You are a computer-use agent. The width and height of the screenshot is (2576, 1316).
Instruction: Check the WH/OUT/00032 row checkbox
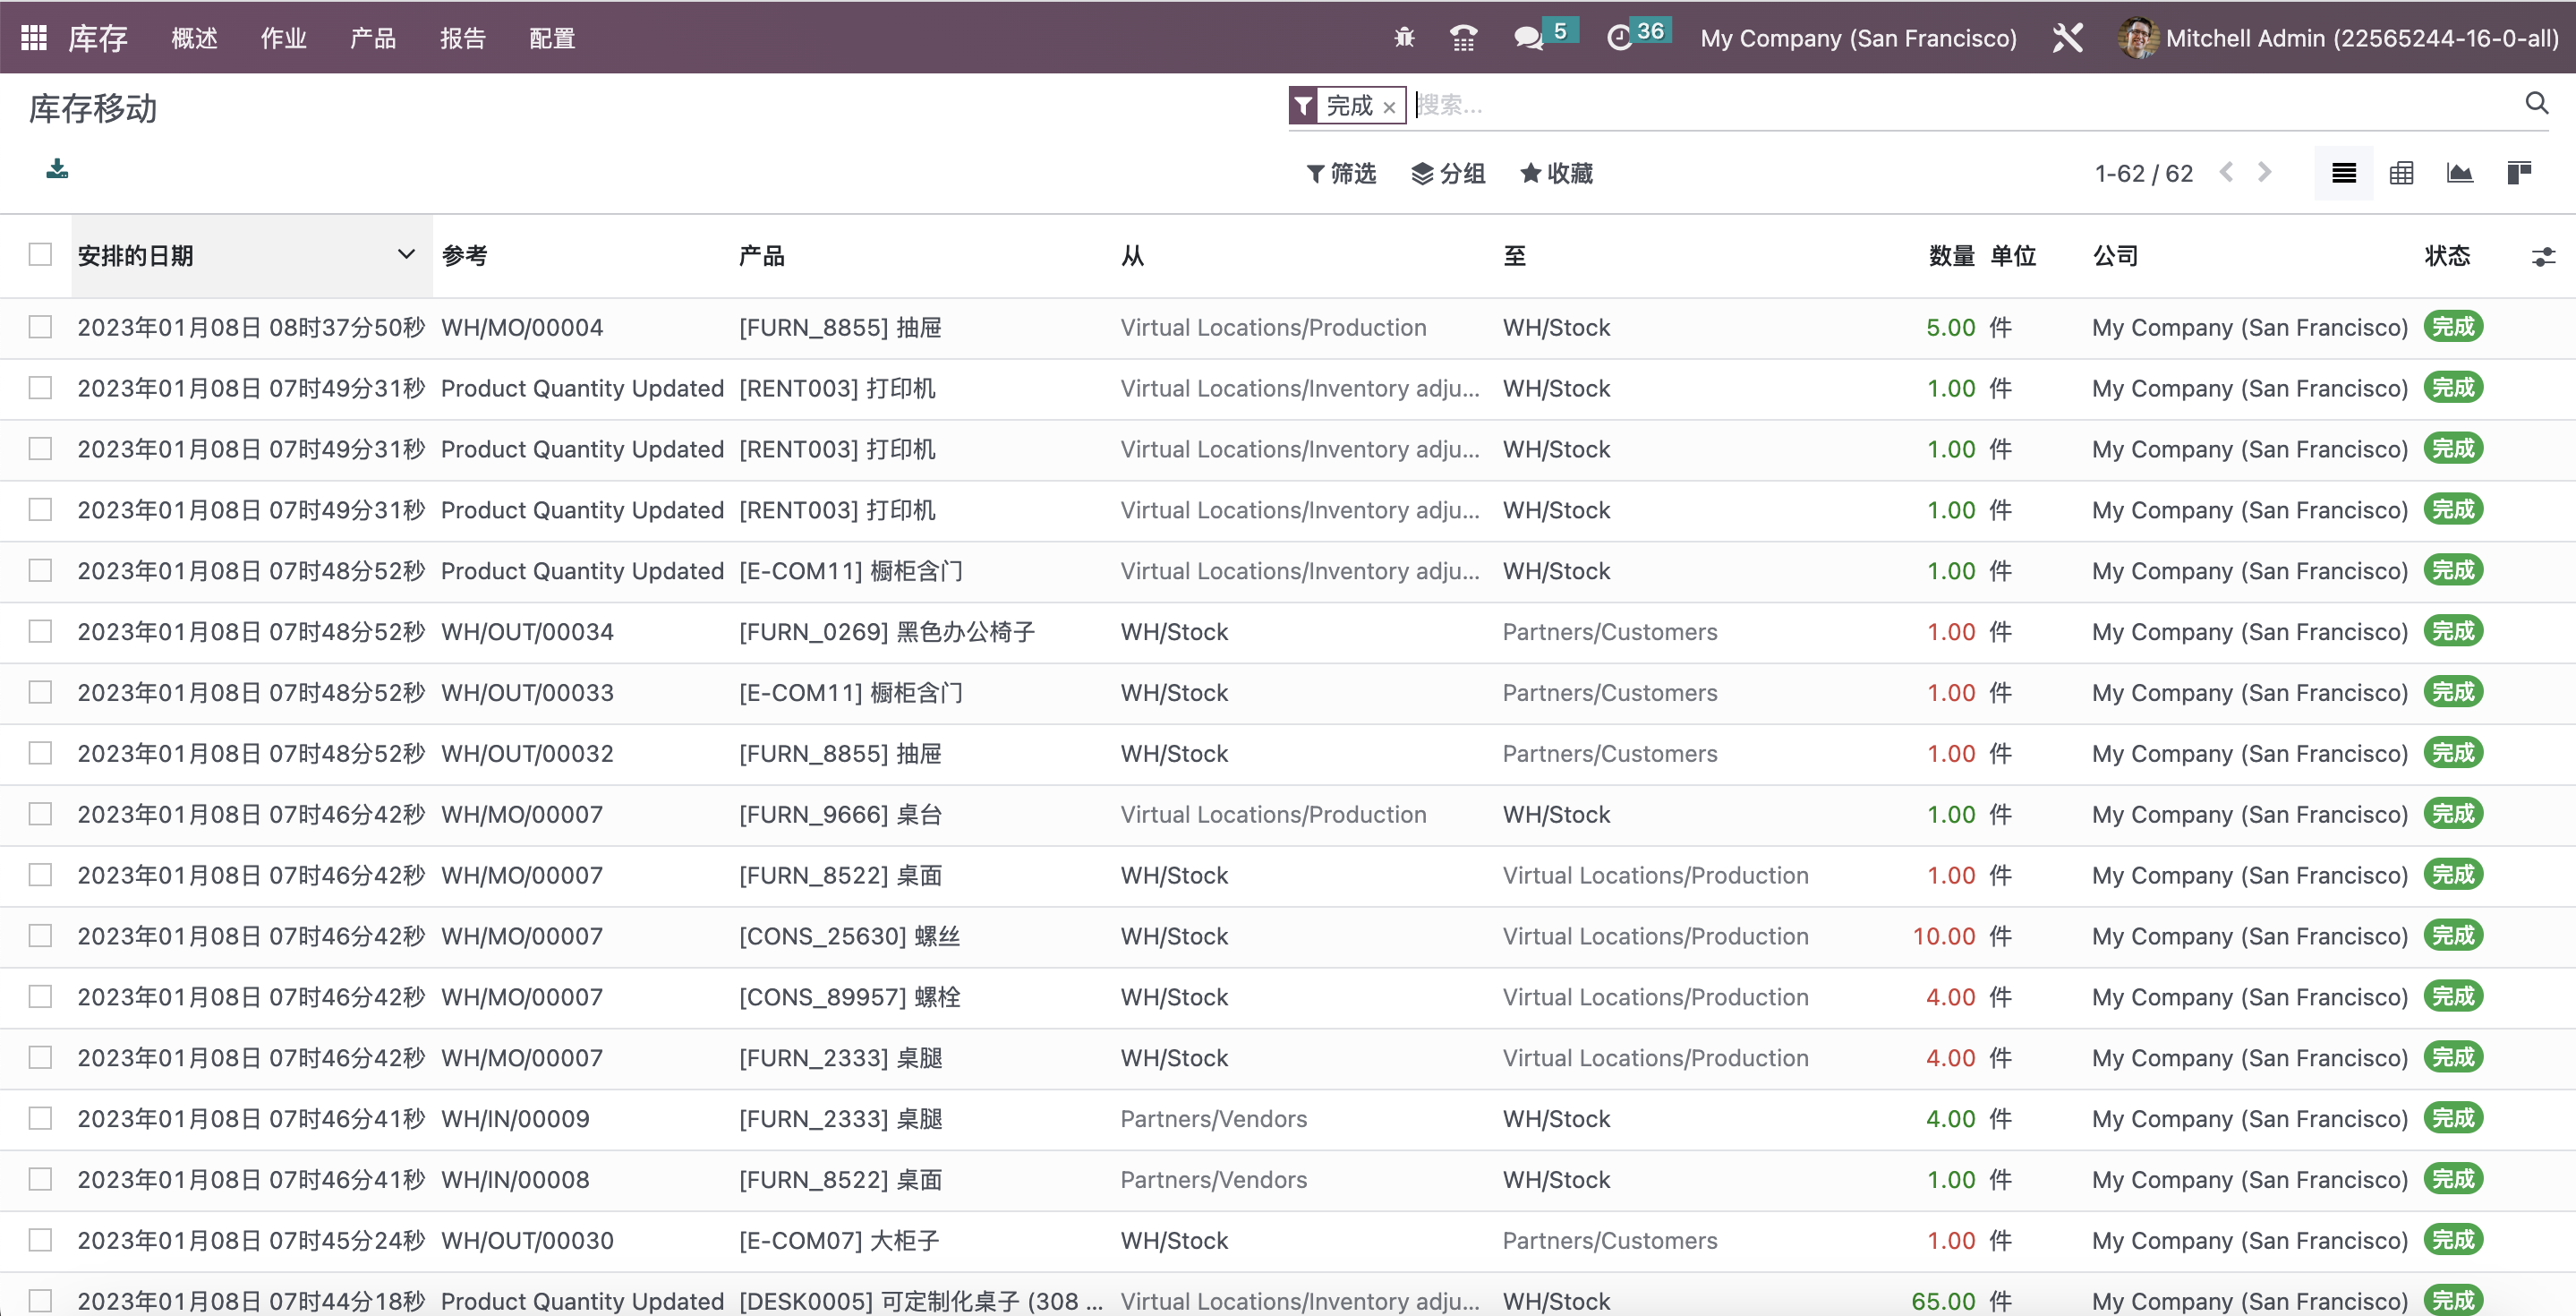point(40,753)
